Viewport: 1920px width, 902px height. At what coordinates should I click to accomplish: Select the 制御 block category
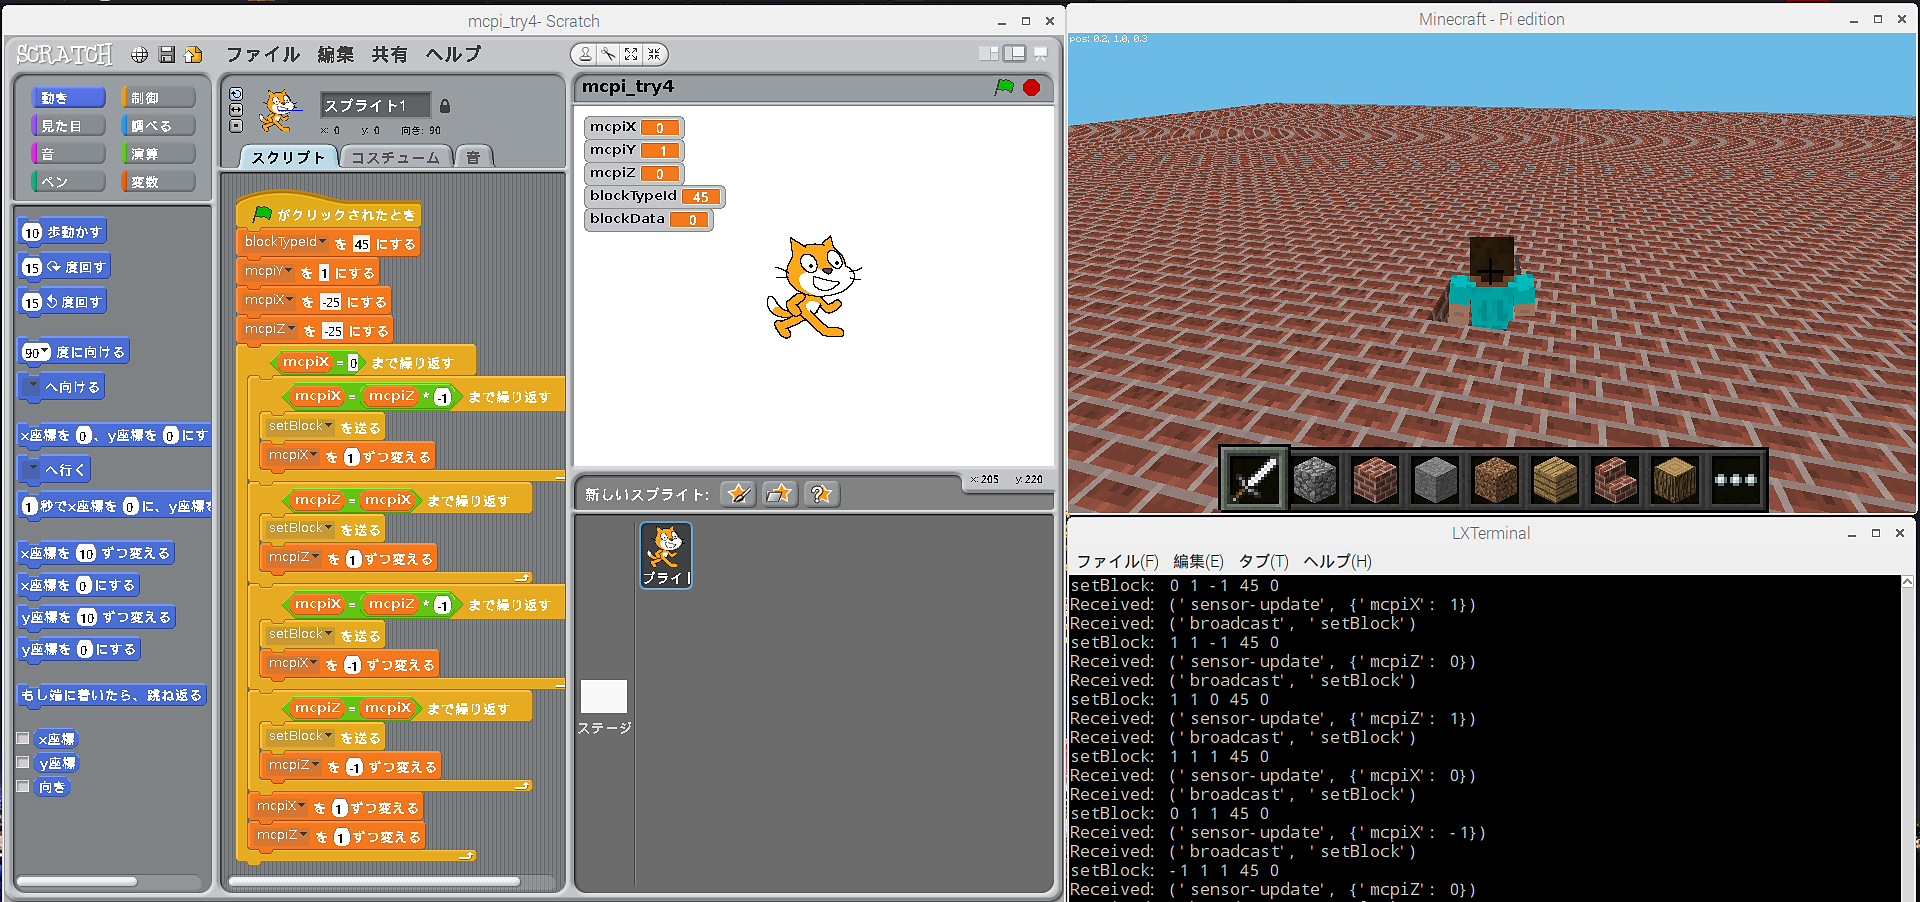click(158, 98)
